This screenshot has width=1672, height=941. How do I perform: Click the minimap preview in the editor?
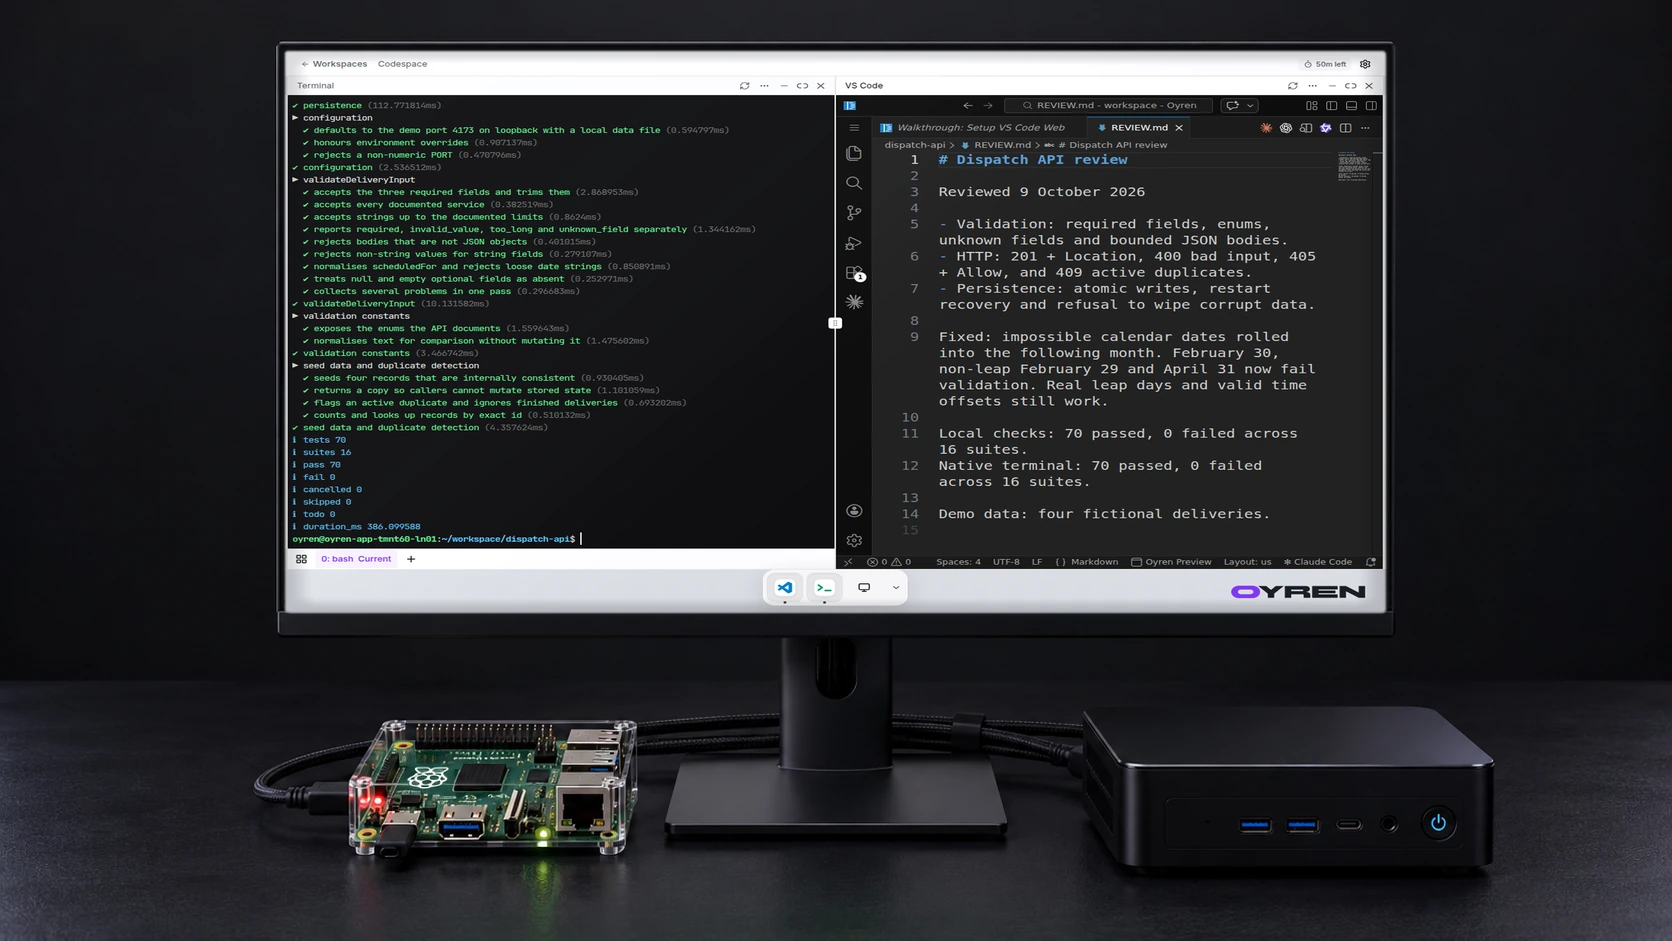(1354, 167)
